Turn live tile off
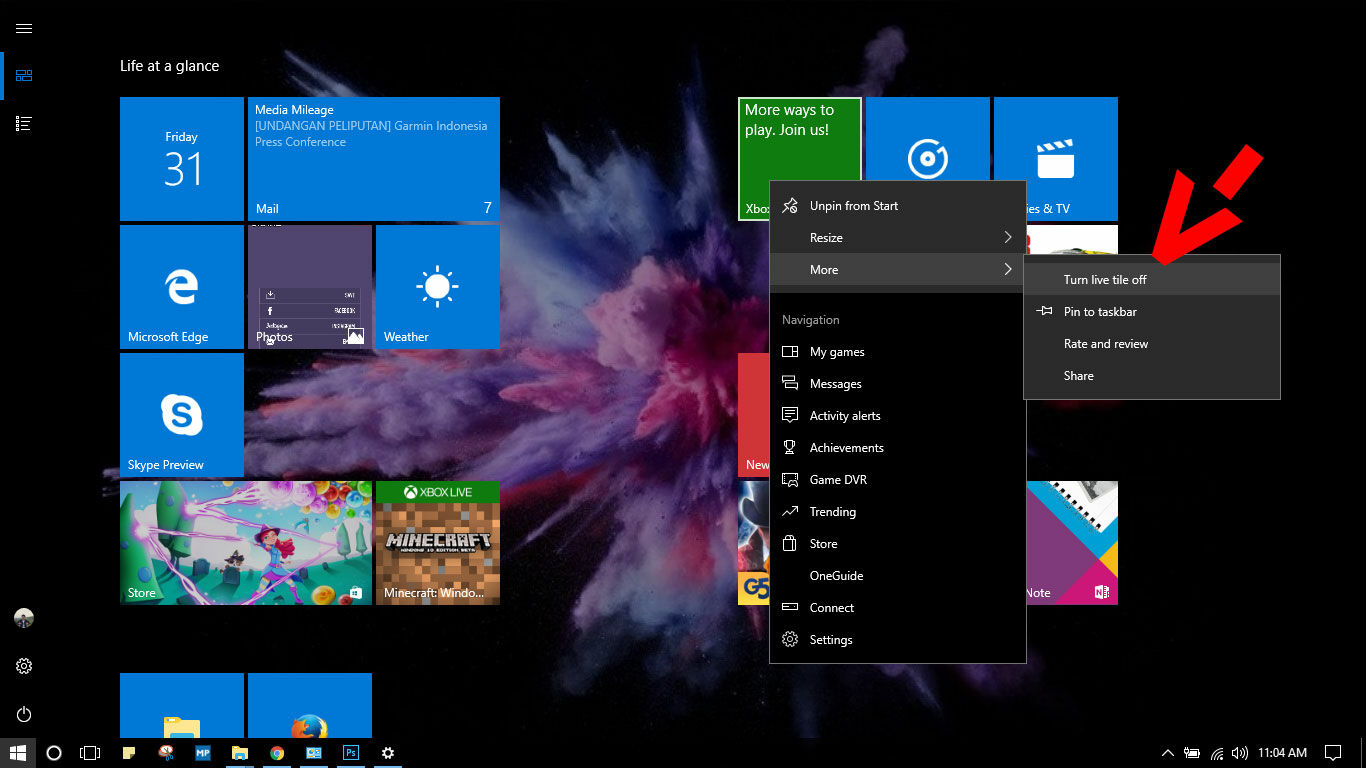 click(x=1152, y=280)
